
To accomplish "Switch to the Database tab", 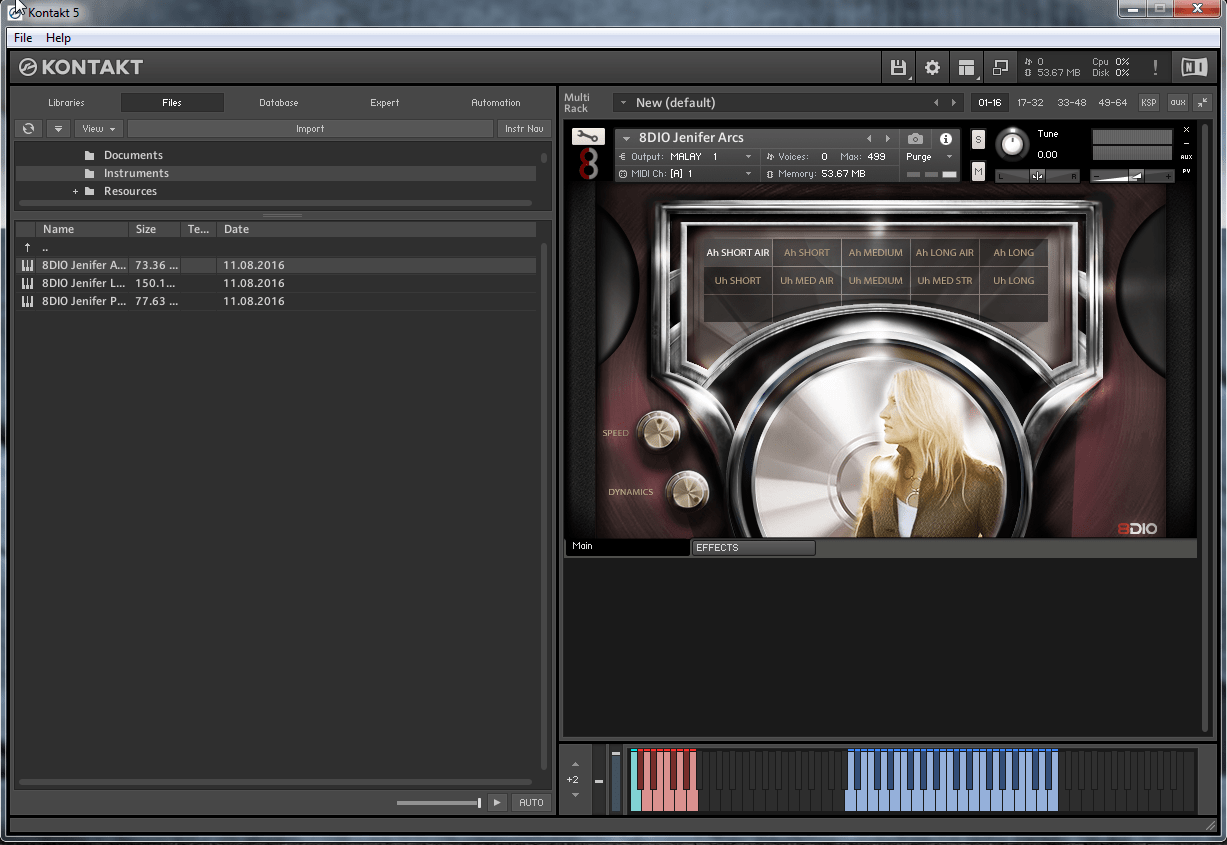I will [x=279, y=103].
